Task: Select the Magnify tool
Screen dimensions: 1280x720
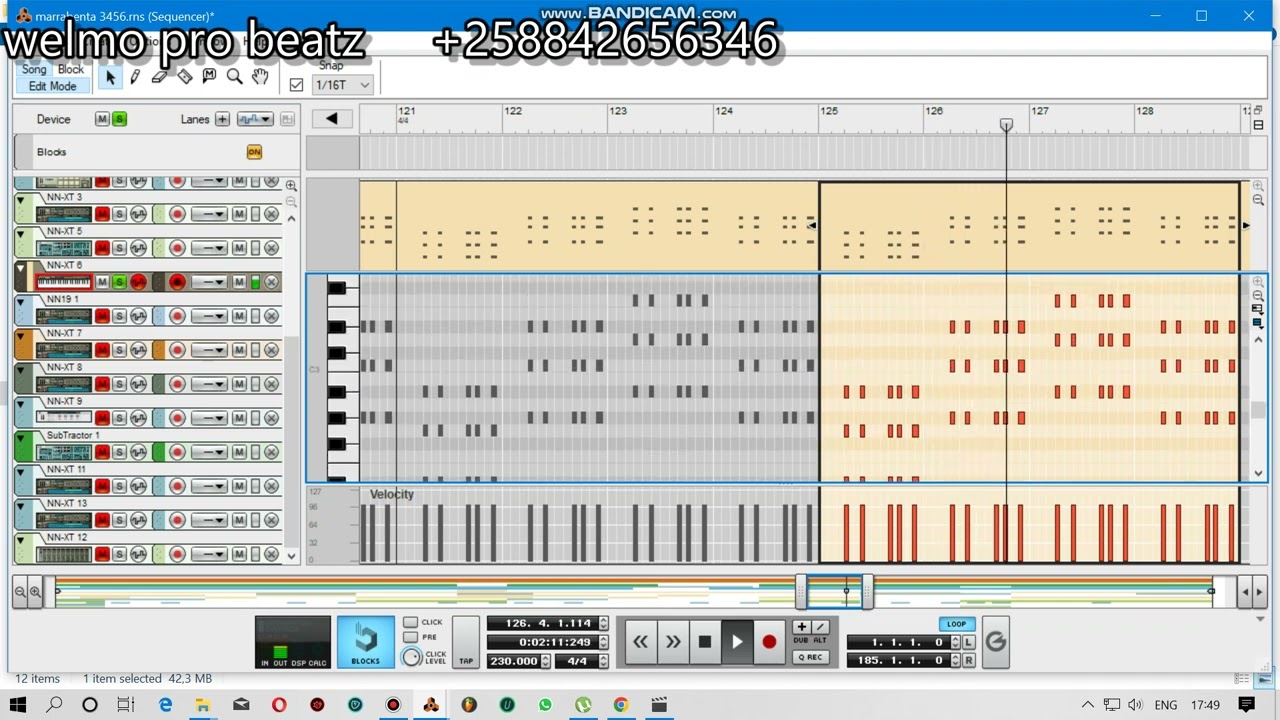Action: 234,77
